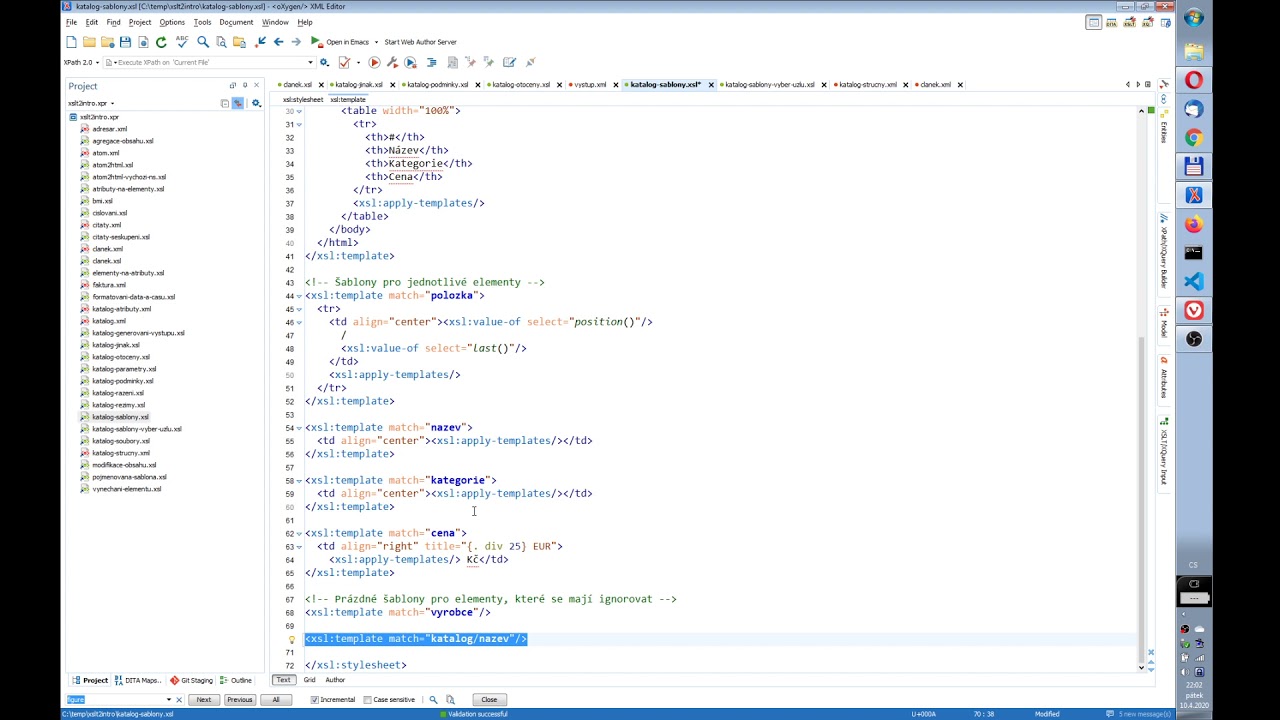Screen dimensions: 1280x720
Task: Open Opera from Windows taskbar
Action: [1194, 81]
